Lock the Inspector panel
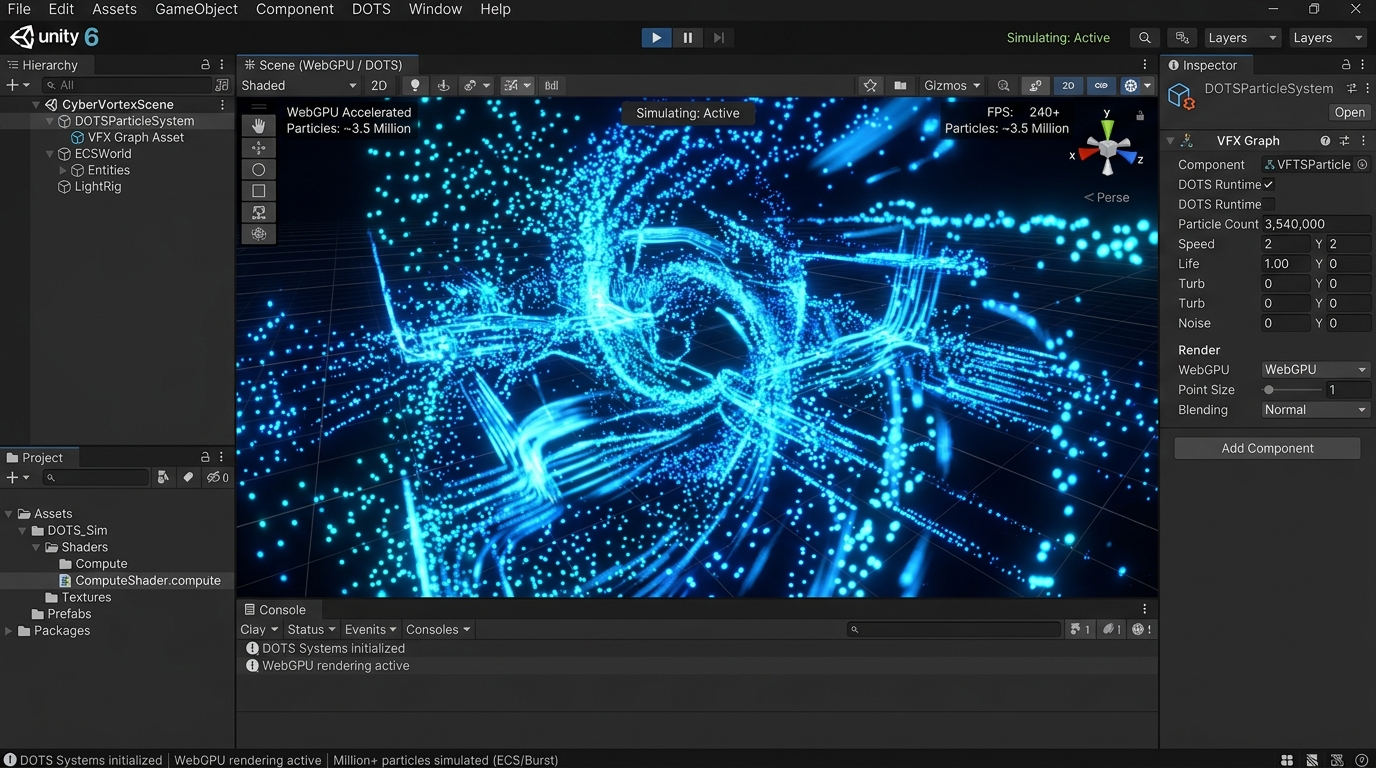 (x=1346, y=65)
